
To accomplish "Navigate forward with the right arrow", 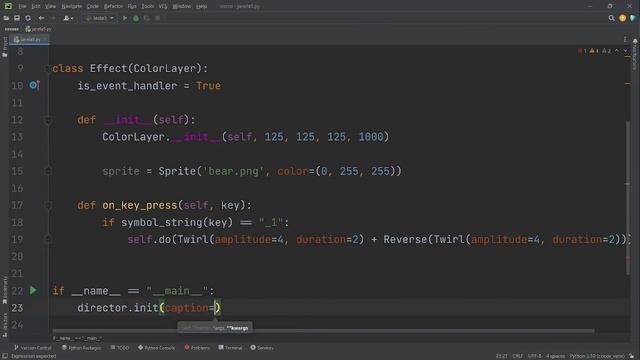I will [x=52, y=18].
